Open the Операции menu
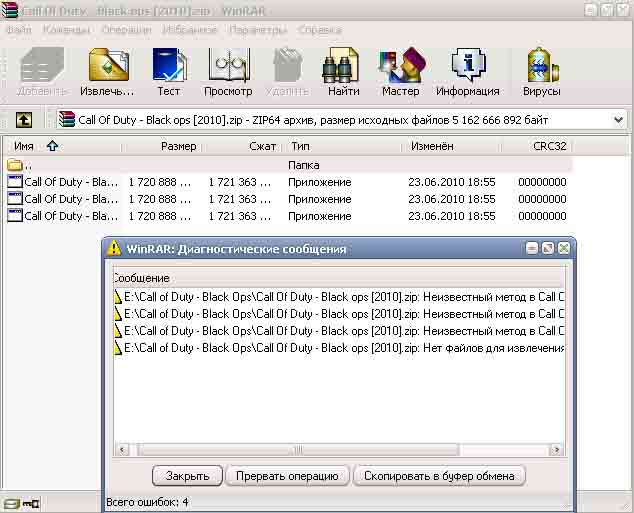Viewport: 634px width, 513px height. [127, 30]
